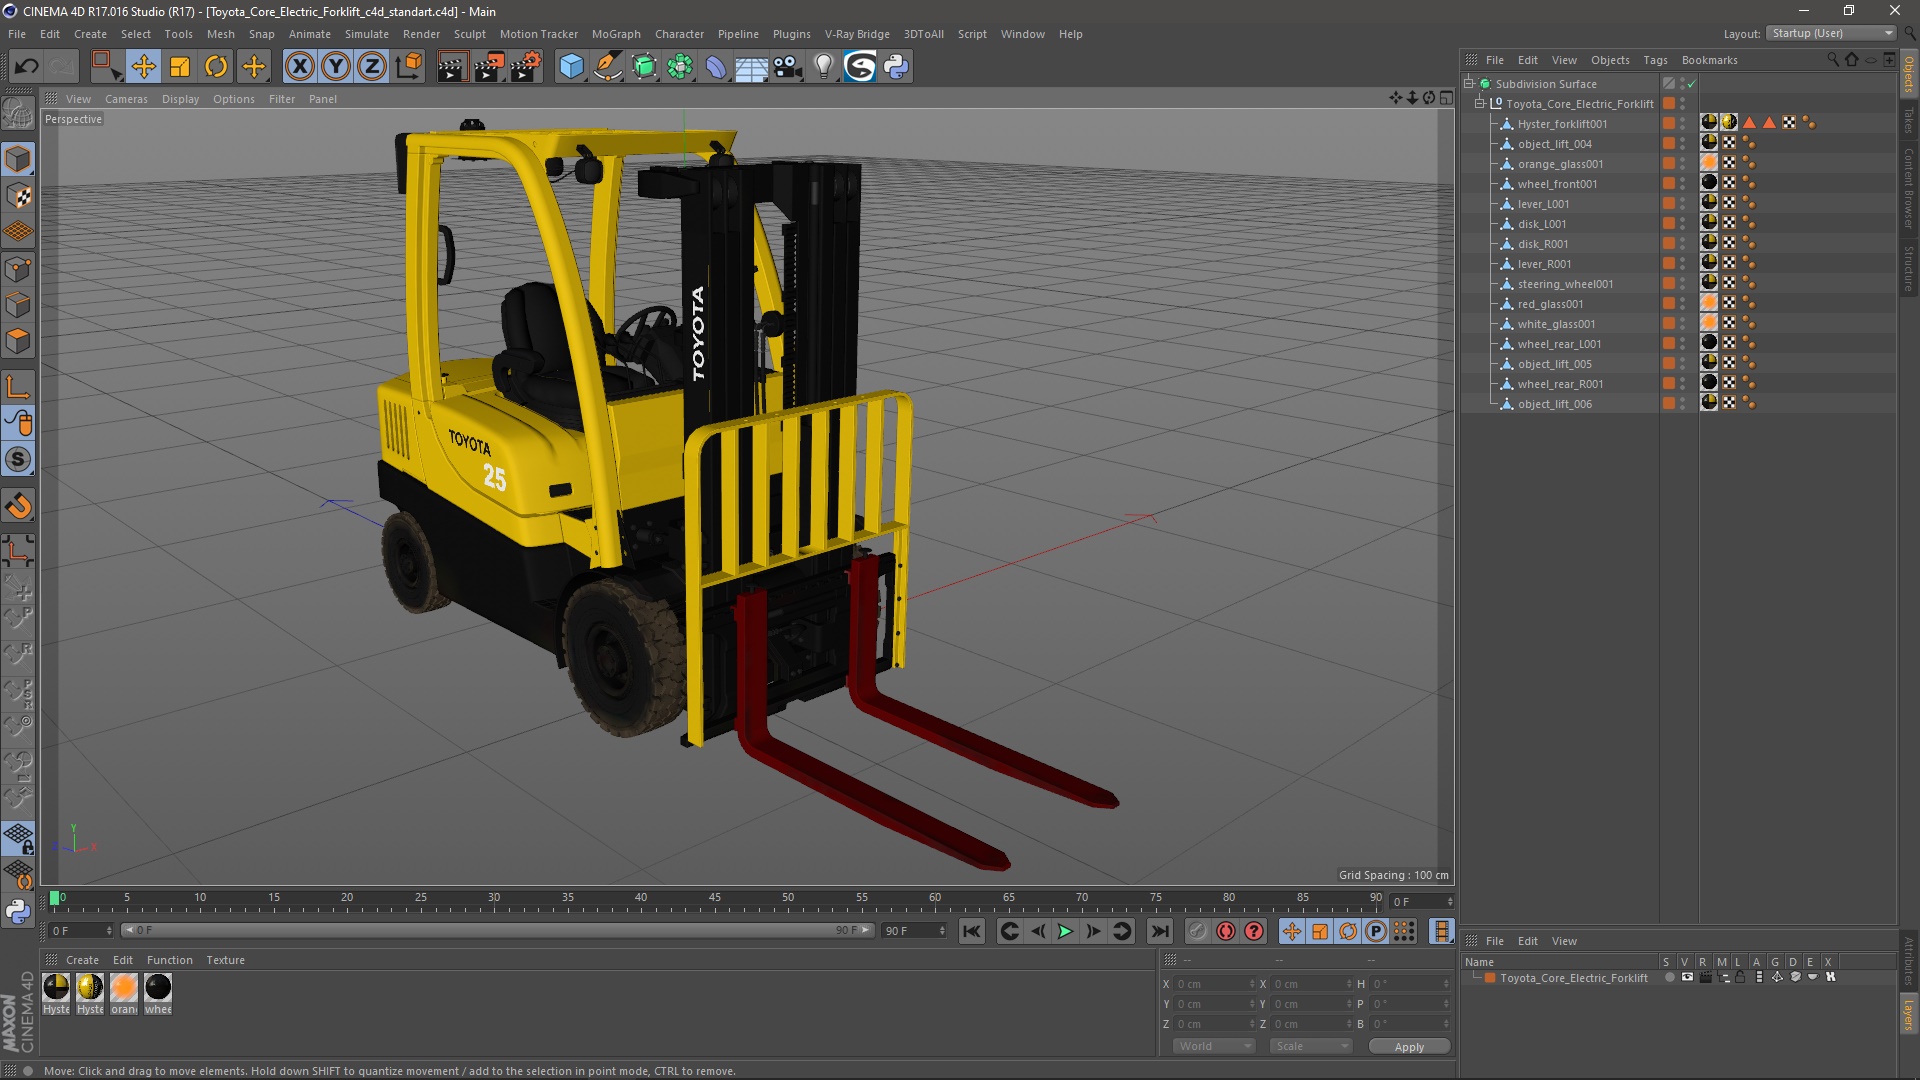Toggle Snap S icon in left sidebar
Screen dimensions: 1920x1080
(x=18, y=459)
